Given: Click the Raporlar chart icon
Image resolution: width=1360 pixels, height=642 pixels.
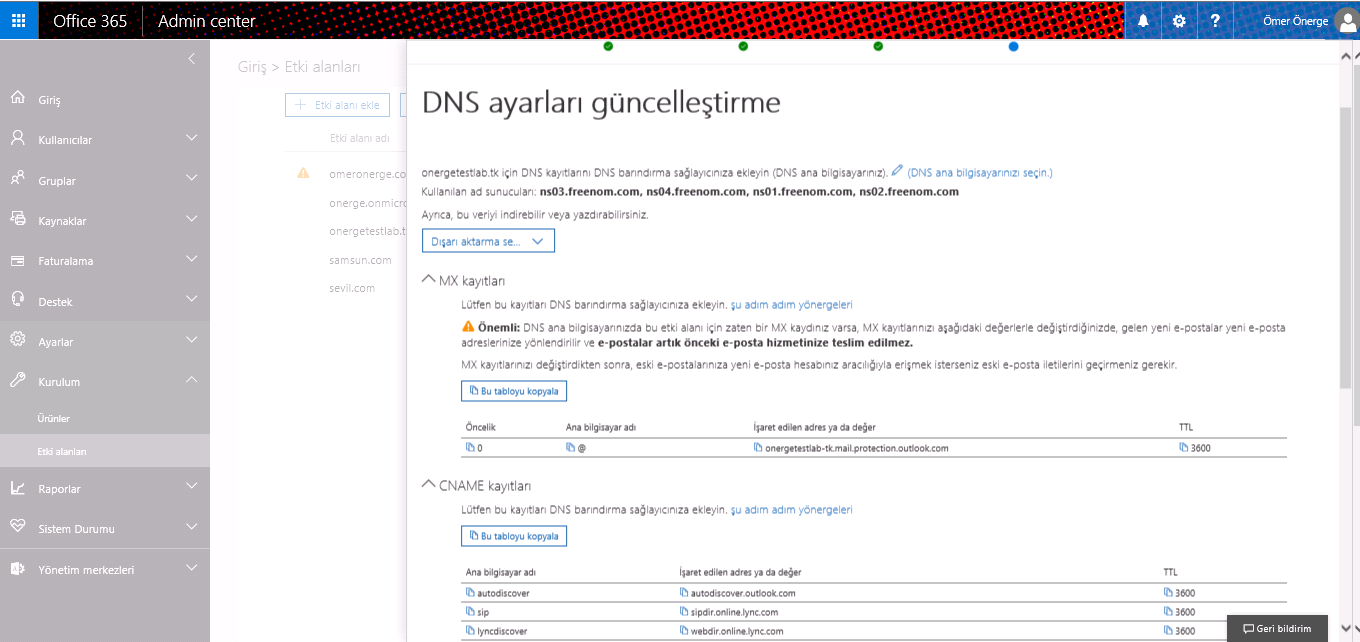Looking at the screenshot, I should 17,488.
